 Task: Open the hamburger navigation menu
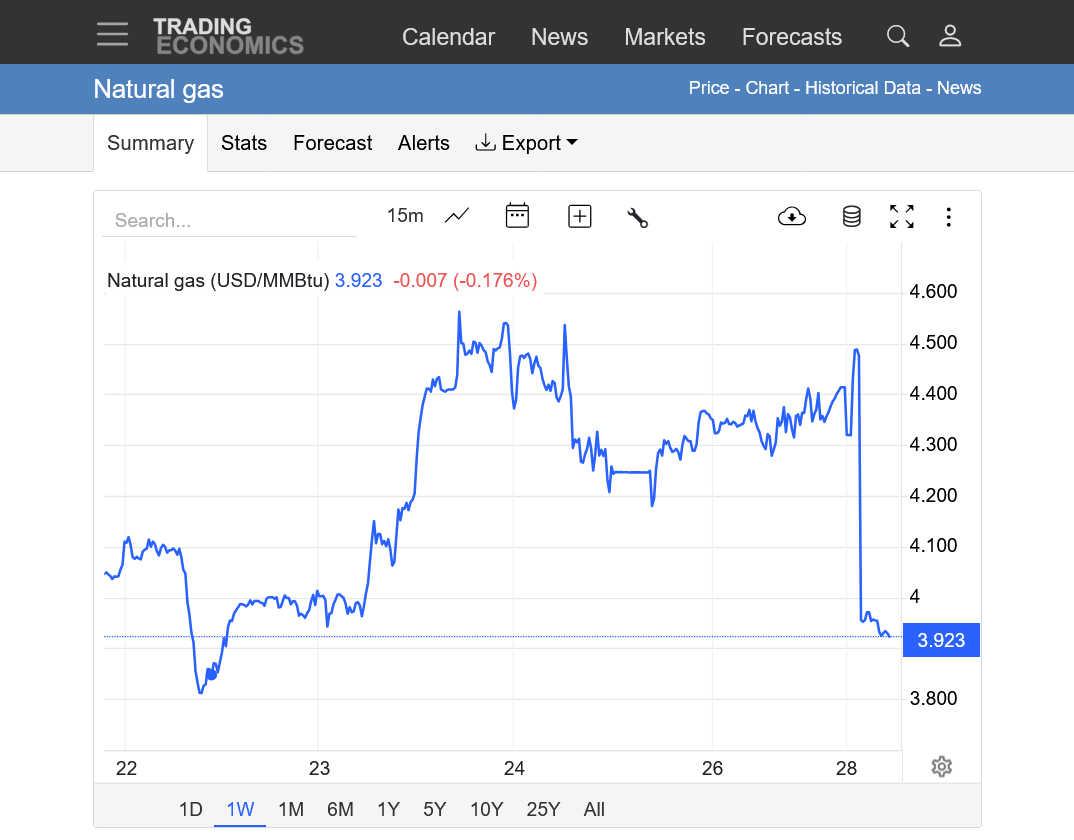pos(112,35)
